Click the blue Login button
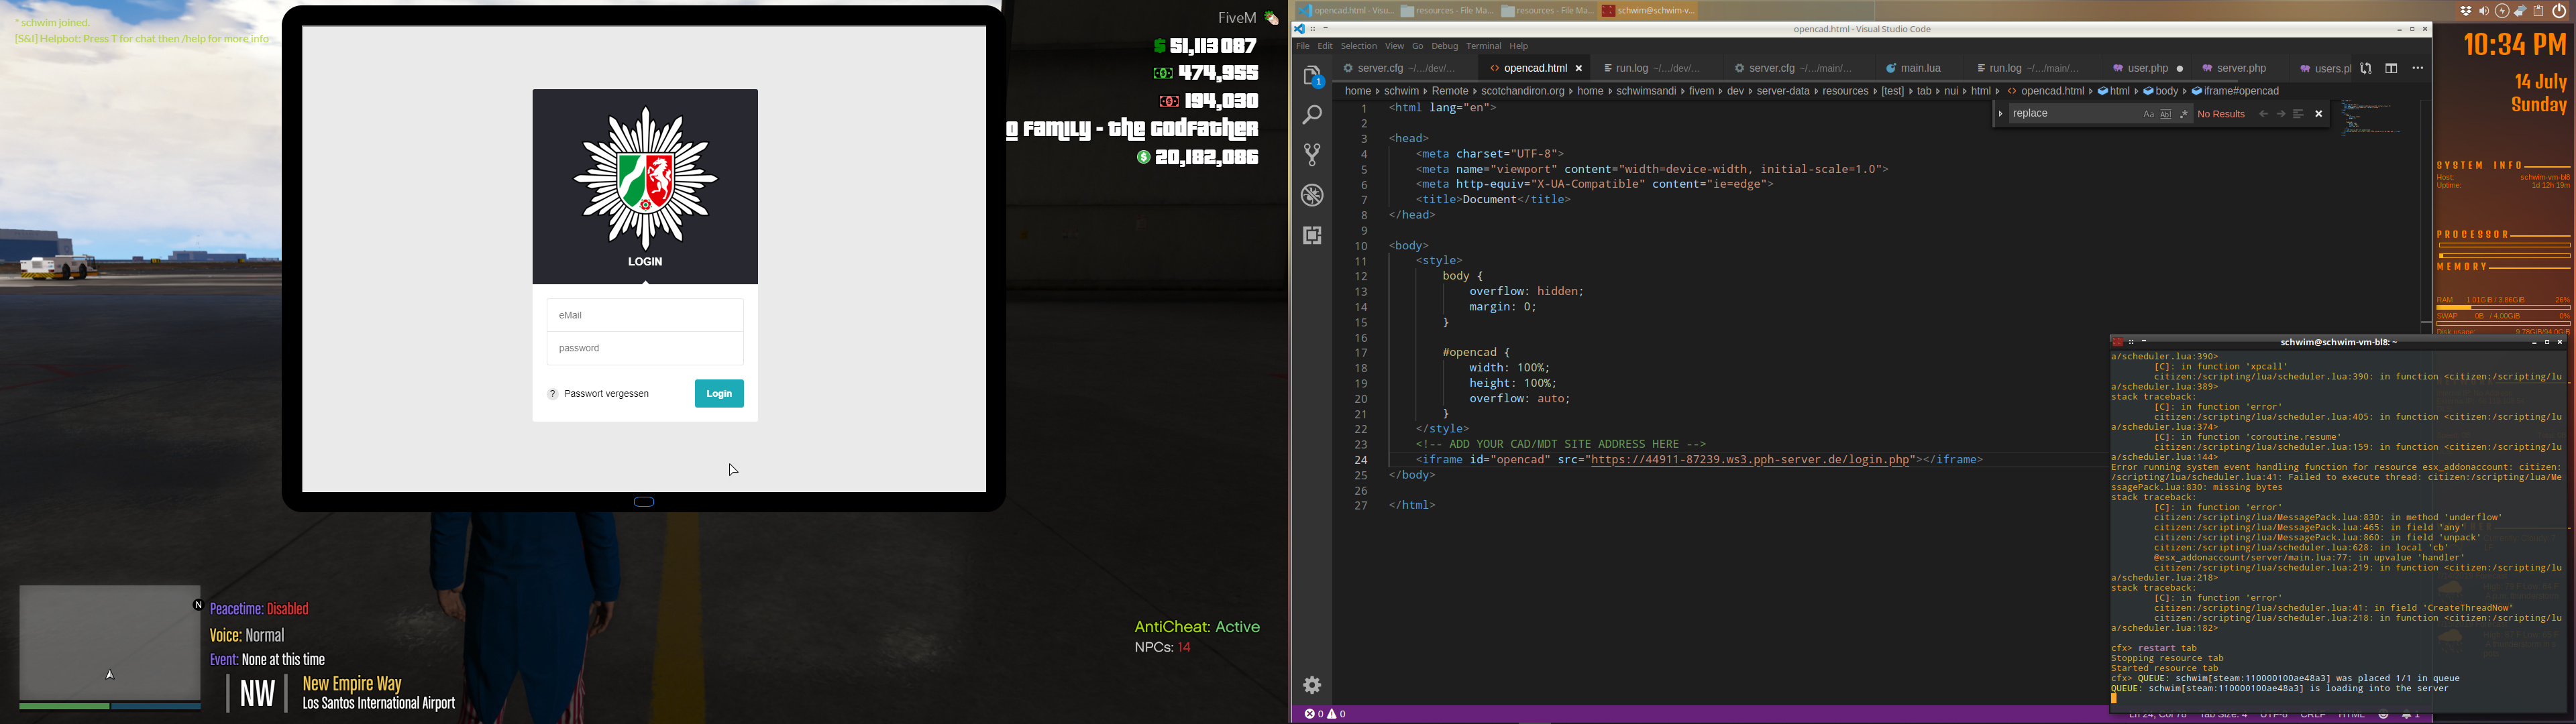Viewport: 2576px width, 724px height. tap(719, 394)
